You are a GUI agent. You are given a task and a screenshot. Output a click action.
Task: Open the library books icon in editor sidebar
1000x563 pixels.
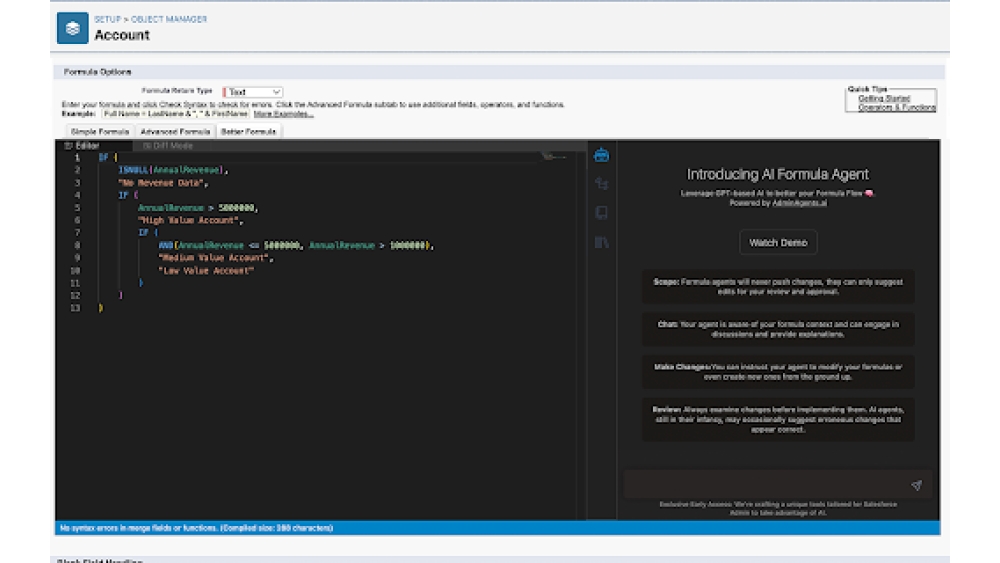601,242
